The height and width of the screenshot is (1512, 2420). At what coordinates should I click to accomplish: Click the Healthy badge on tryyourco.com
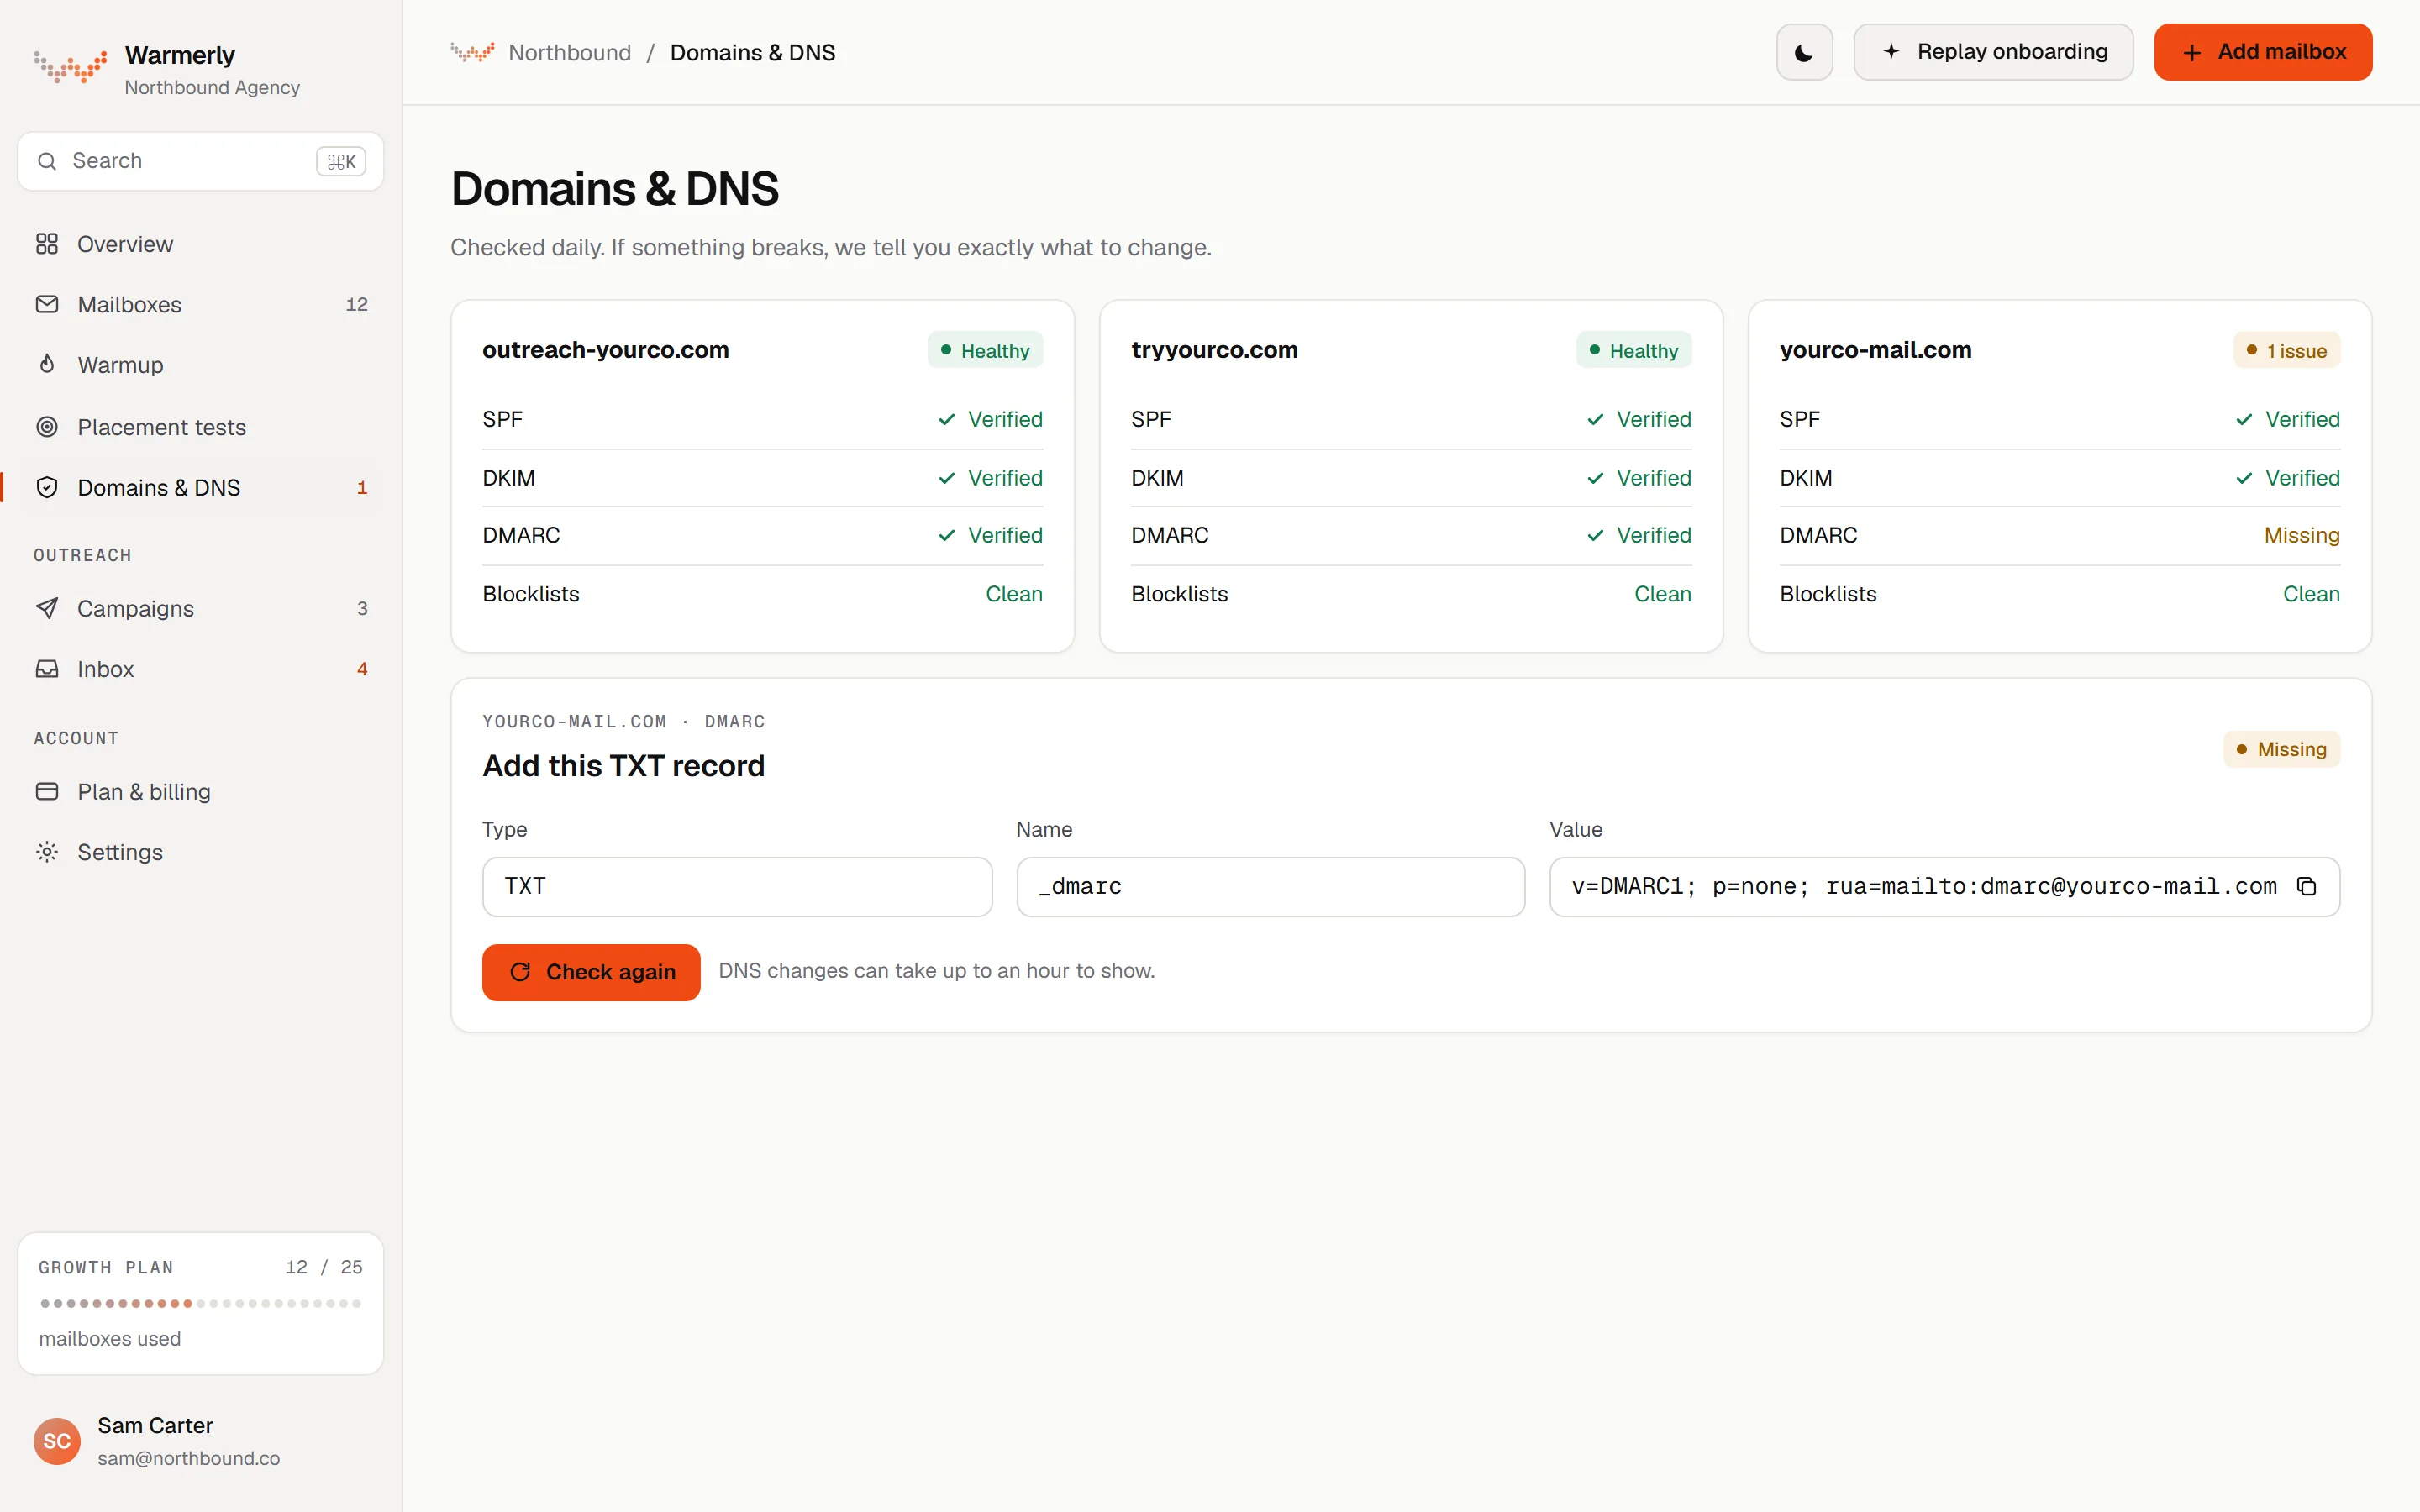tap(1633, 350)
